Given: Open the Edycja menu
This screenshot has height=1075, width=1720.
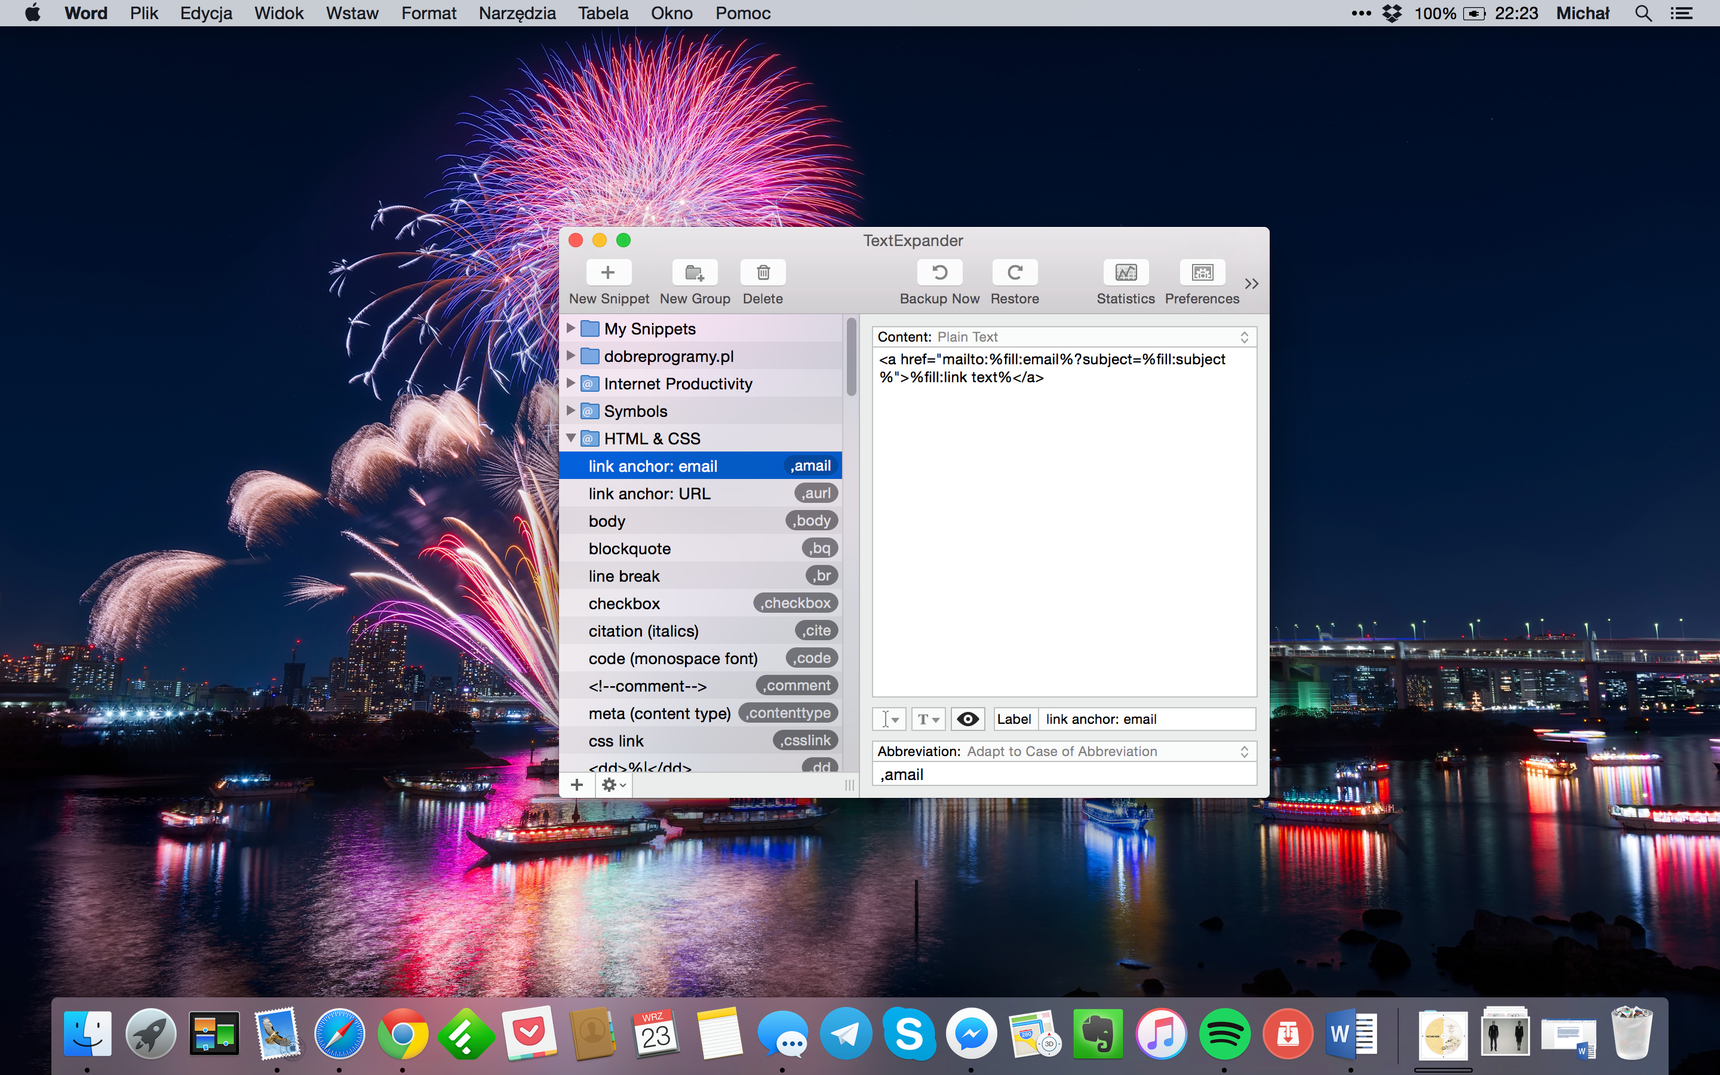Looking at the screenshot, I should [x=206, y=13].
